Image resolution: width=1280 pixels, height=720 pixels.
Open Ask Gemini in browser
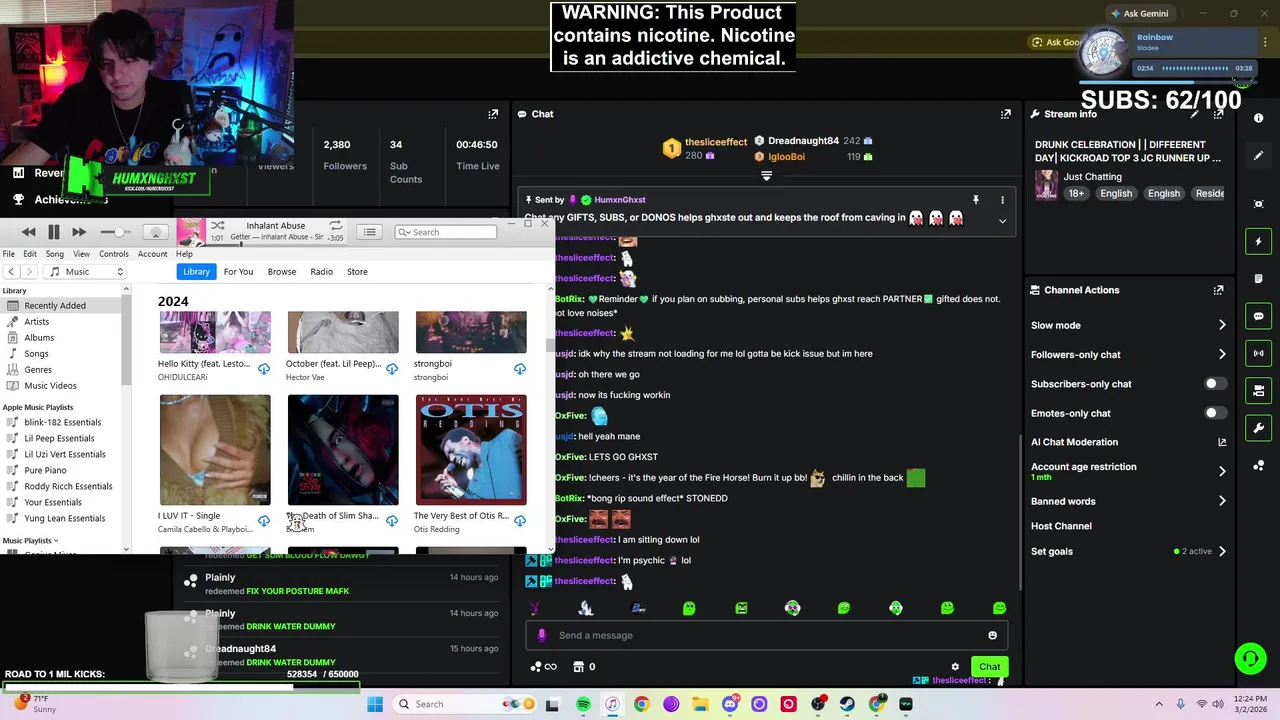point(1139,13)
